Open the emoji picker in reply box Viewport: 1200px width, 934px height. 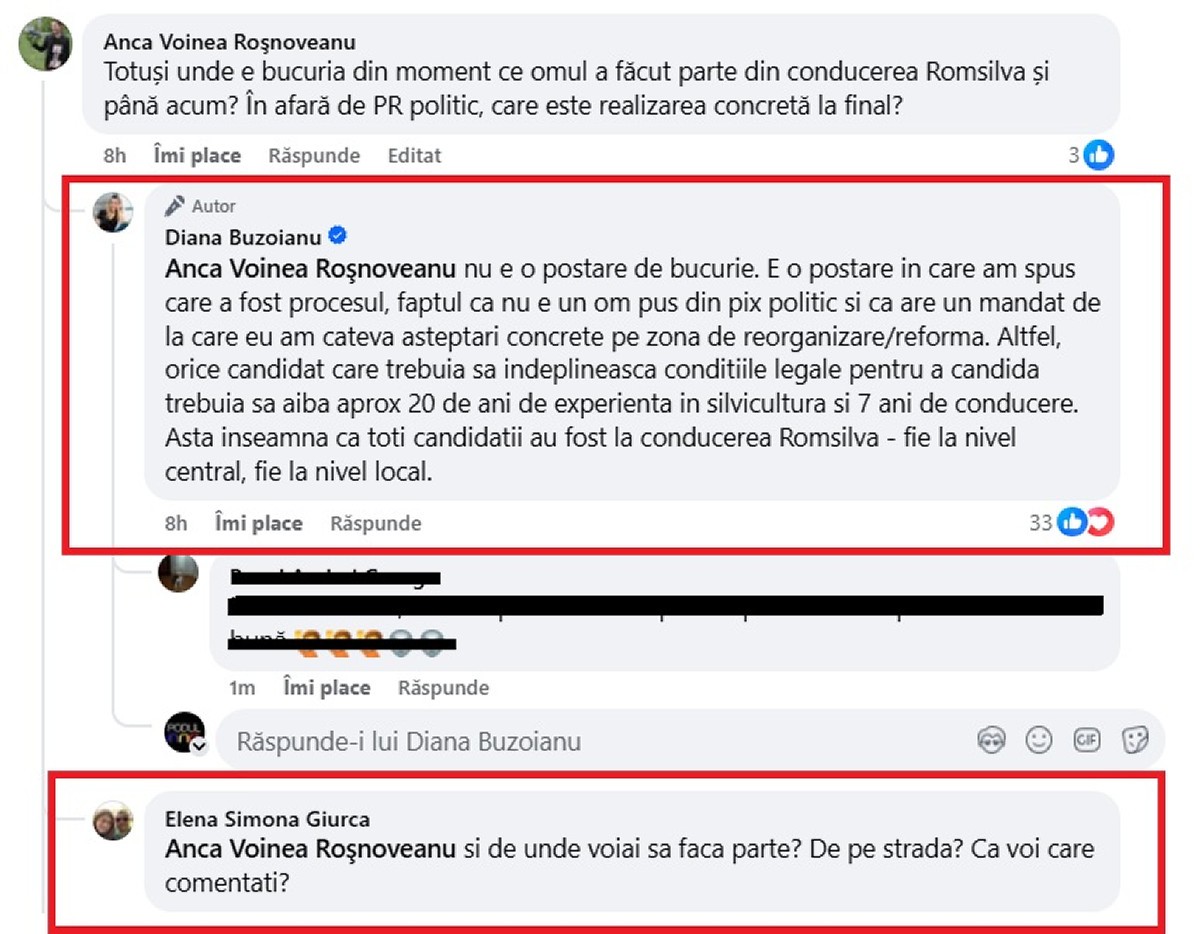click(x=1039, y=741)
